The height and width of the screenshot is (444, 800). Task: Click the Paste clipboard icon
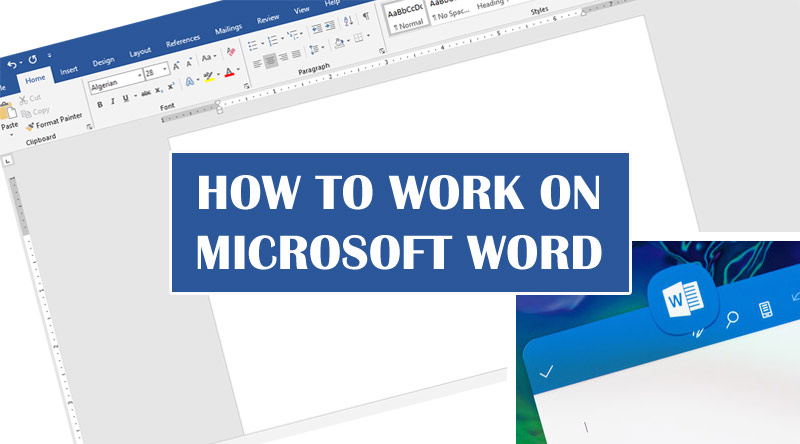[x=8, y=112]
